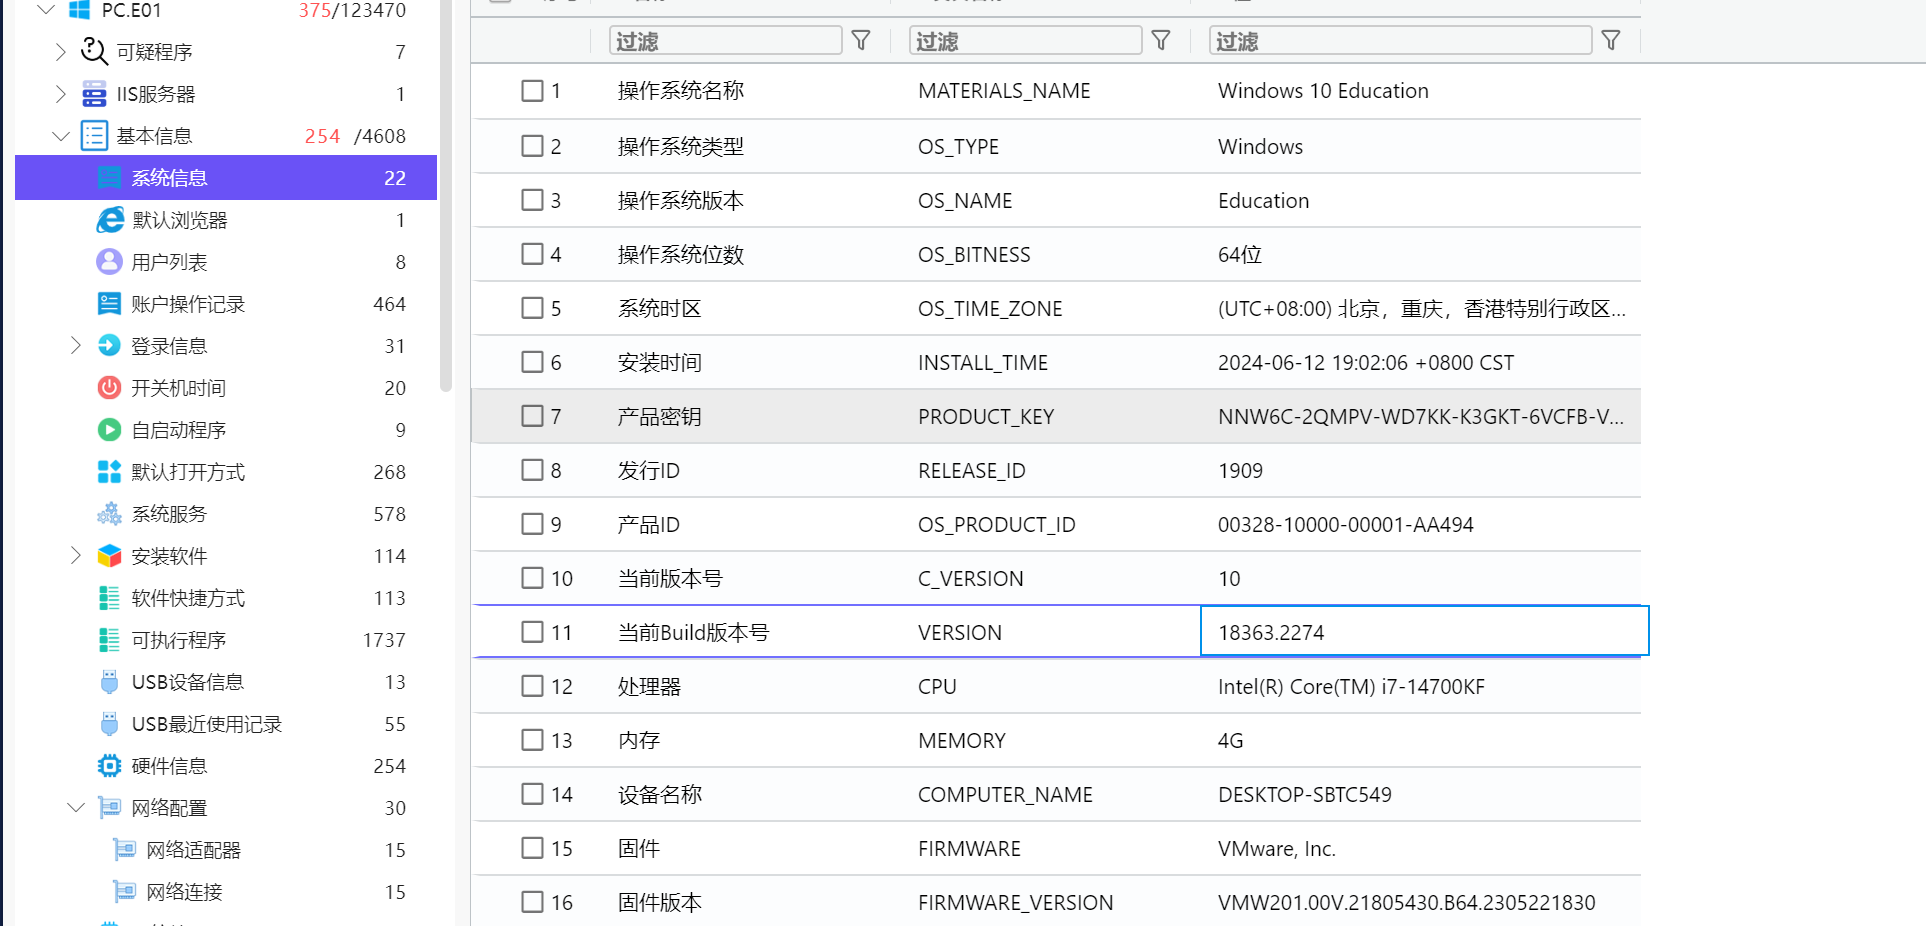Check the box for row 16 固件版本
This screenshot has width=1926, height=926.
(x=532, y=902)
